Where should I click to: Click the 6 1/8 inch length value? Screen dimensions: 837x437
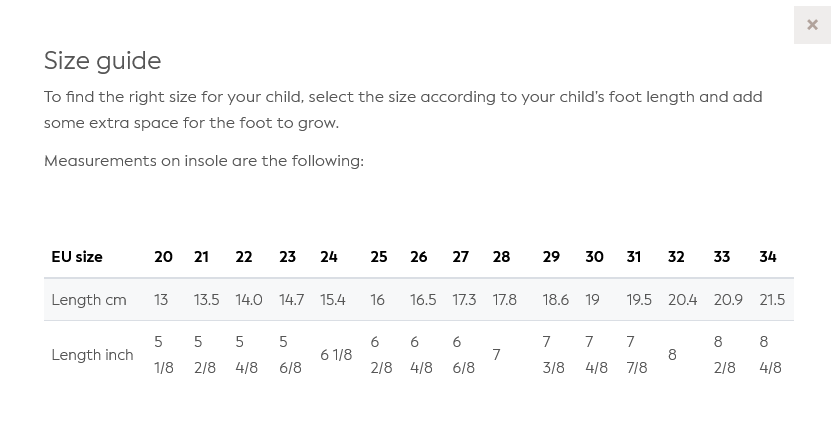[336, 355]
